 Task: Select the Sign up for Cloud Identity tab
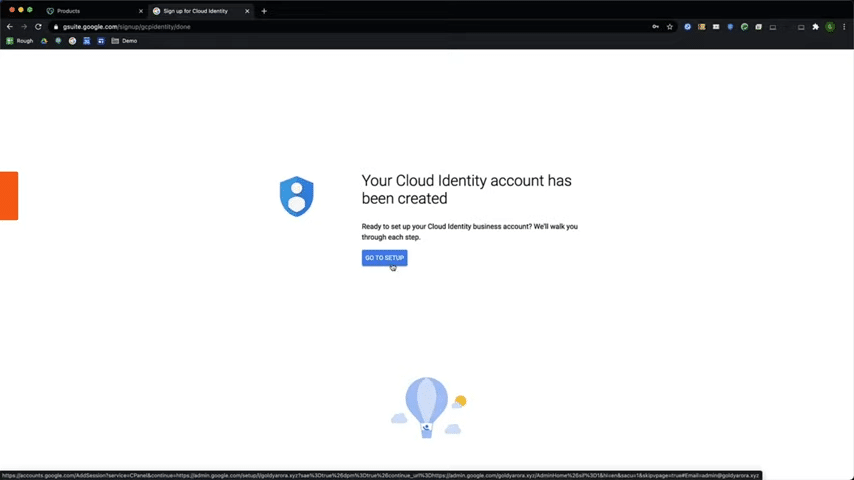coord(200,11)
